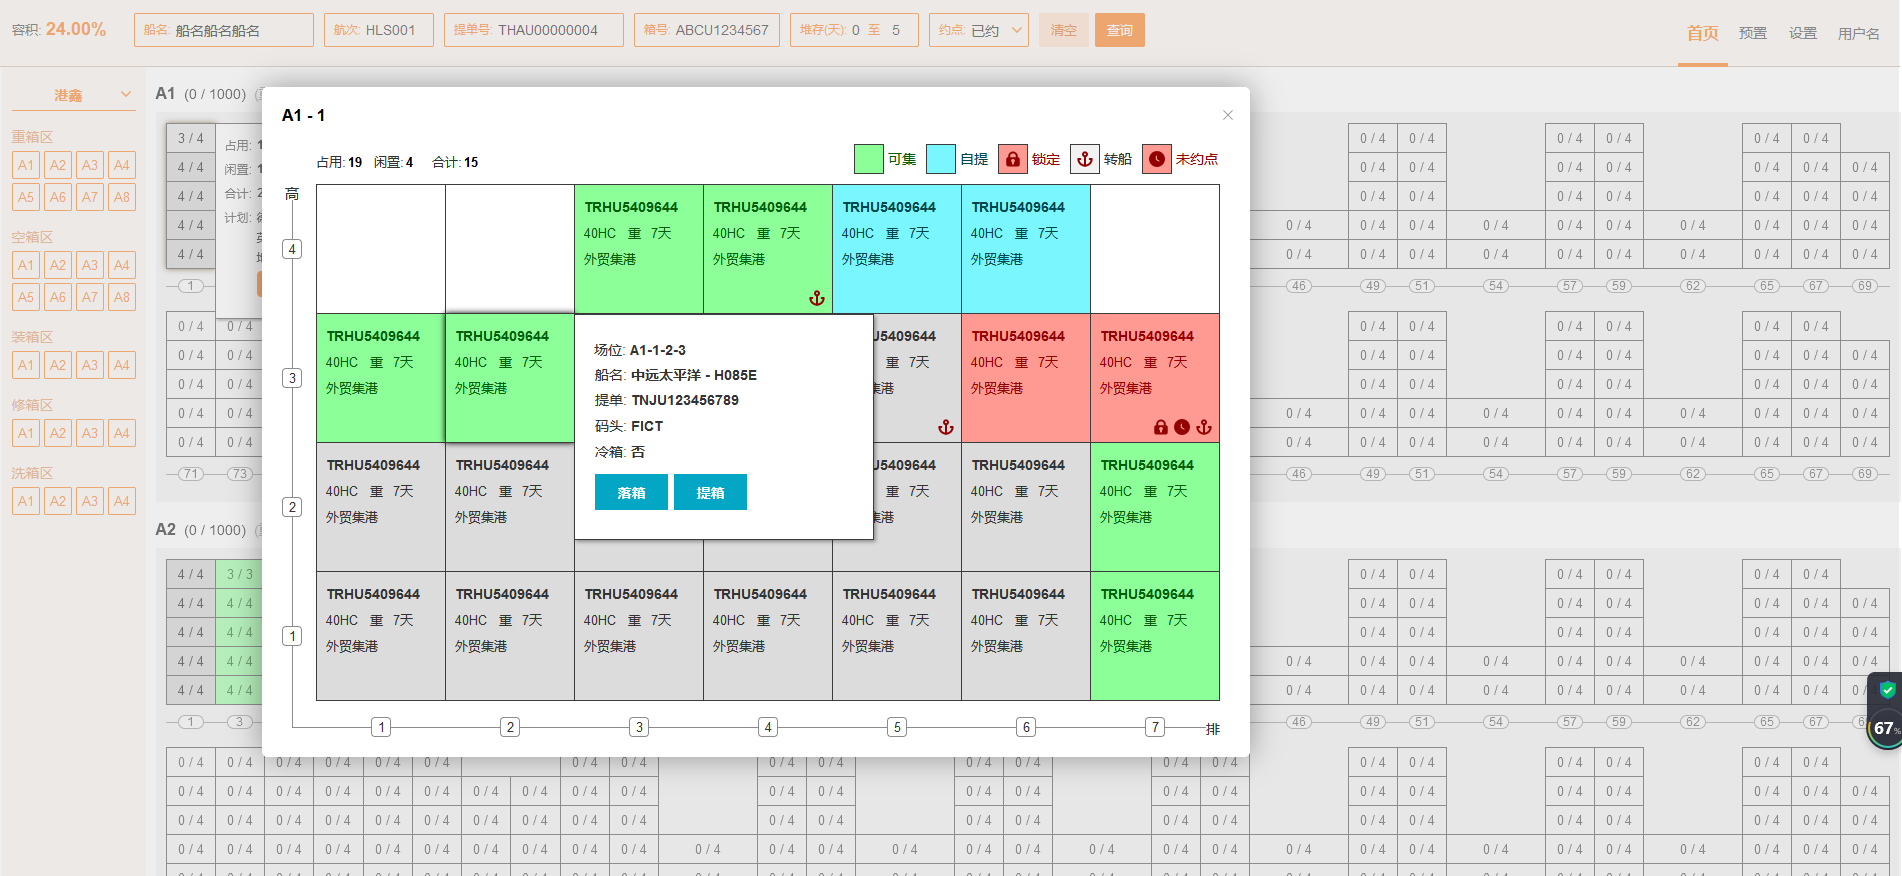Focus the 航次 HLS001 input field
The width and height of the screenshot is (1902, 876).
click(378, 30)
